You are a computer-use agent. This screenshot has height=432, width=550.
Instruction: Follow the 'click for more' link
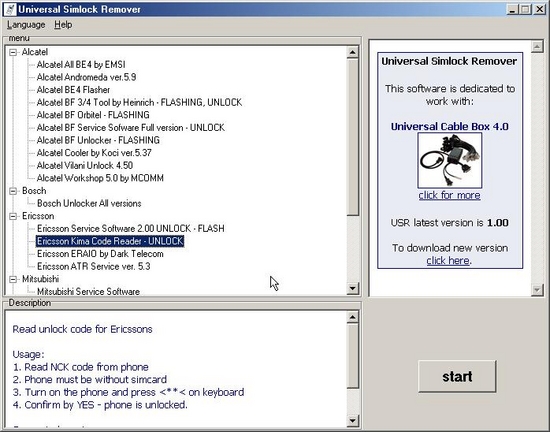click(x=449, y=195)
